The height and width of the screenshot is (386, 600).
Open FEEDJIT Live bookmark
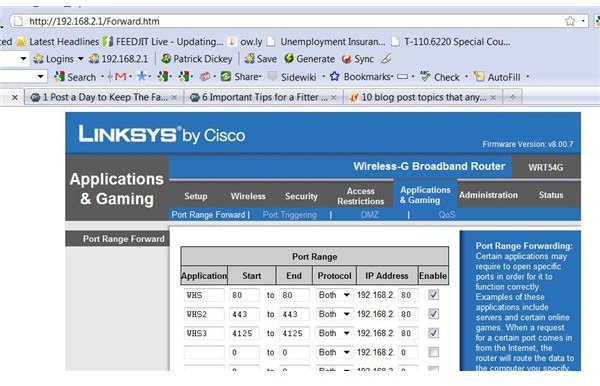coord(163,41)
